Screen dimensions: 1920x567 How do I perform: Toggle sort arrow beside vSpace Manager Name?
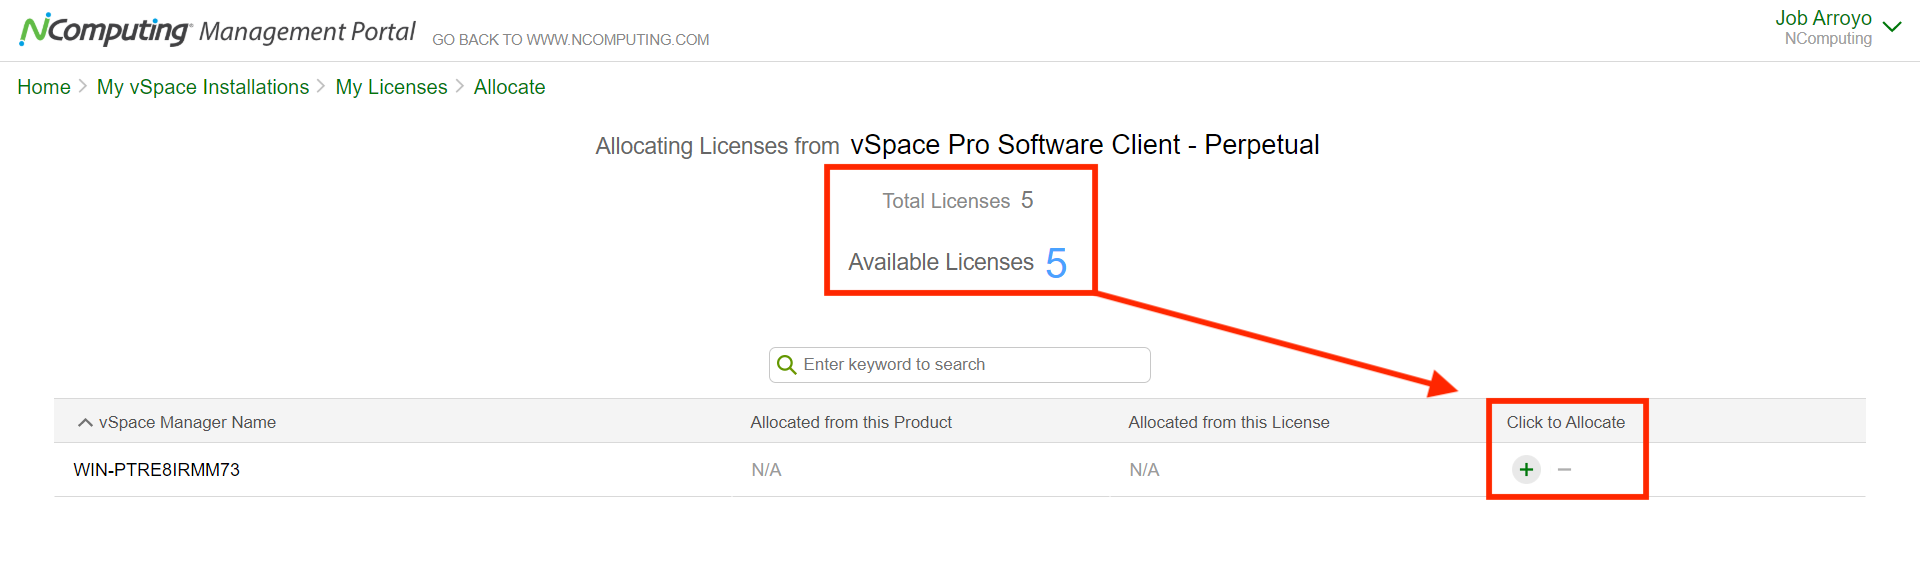tap(85, 423)
